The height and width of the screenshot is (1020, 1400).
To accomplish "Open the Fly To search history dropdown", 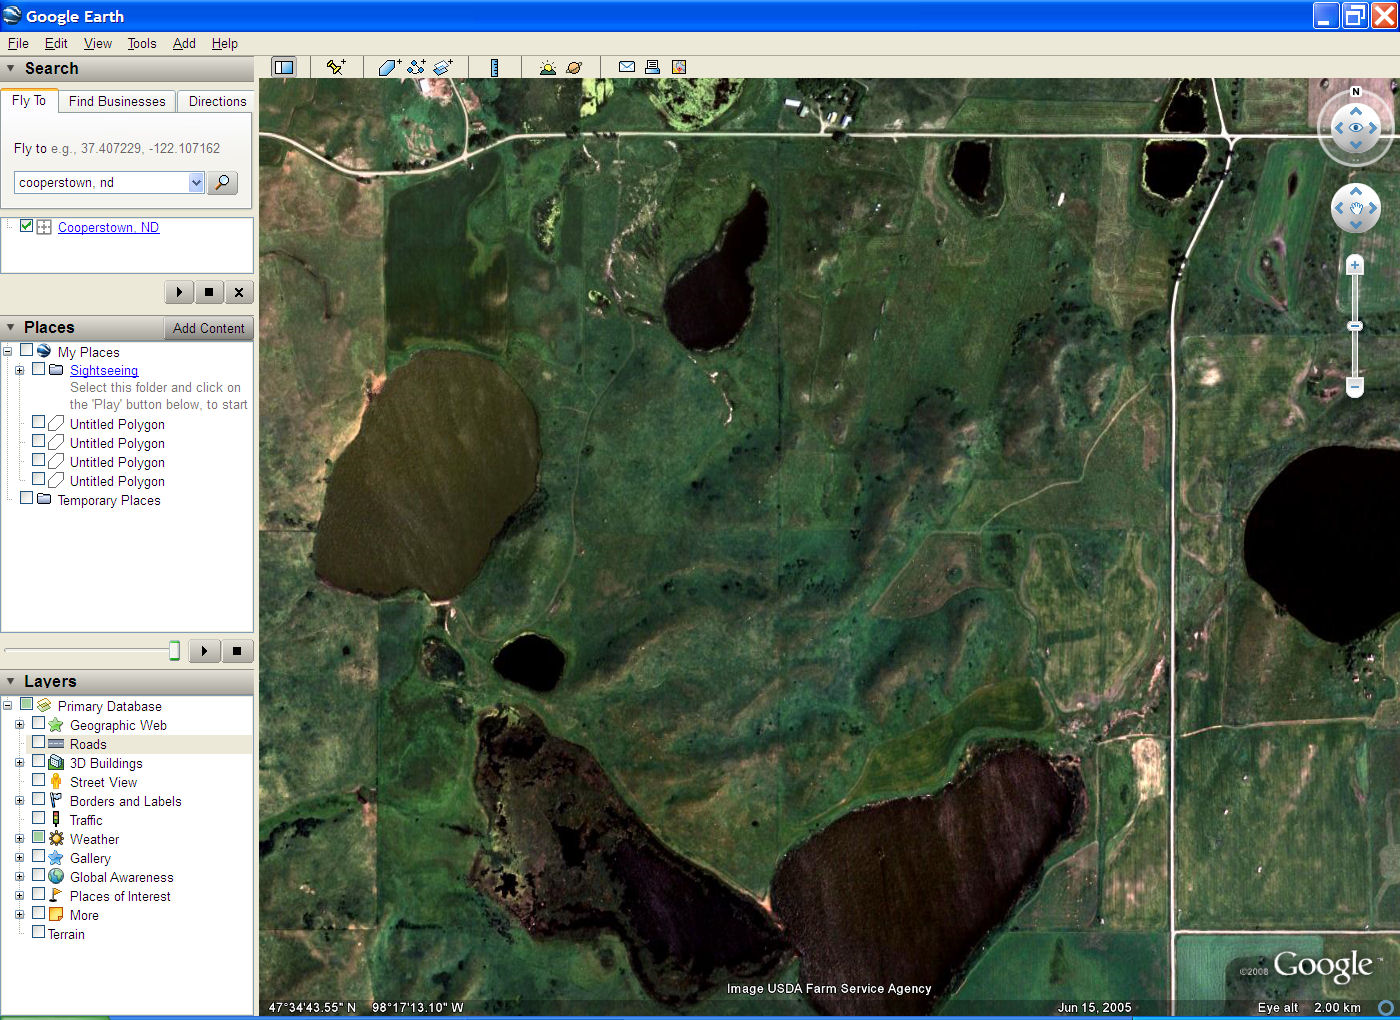I will coord(196,182).
